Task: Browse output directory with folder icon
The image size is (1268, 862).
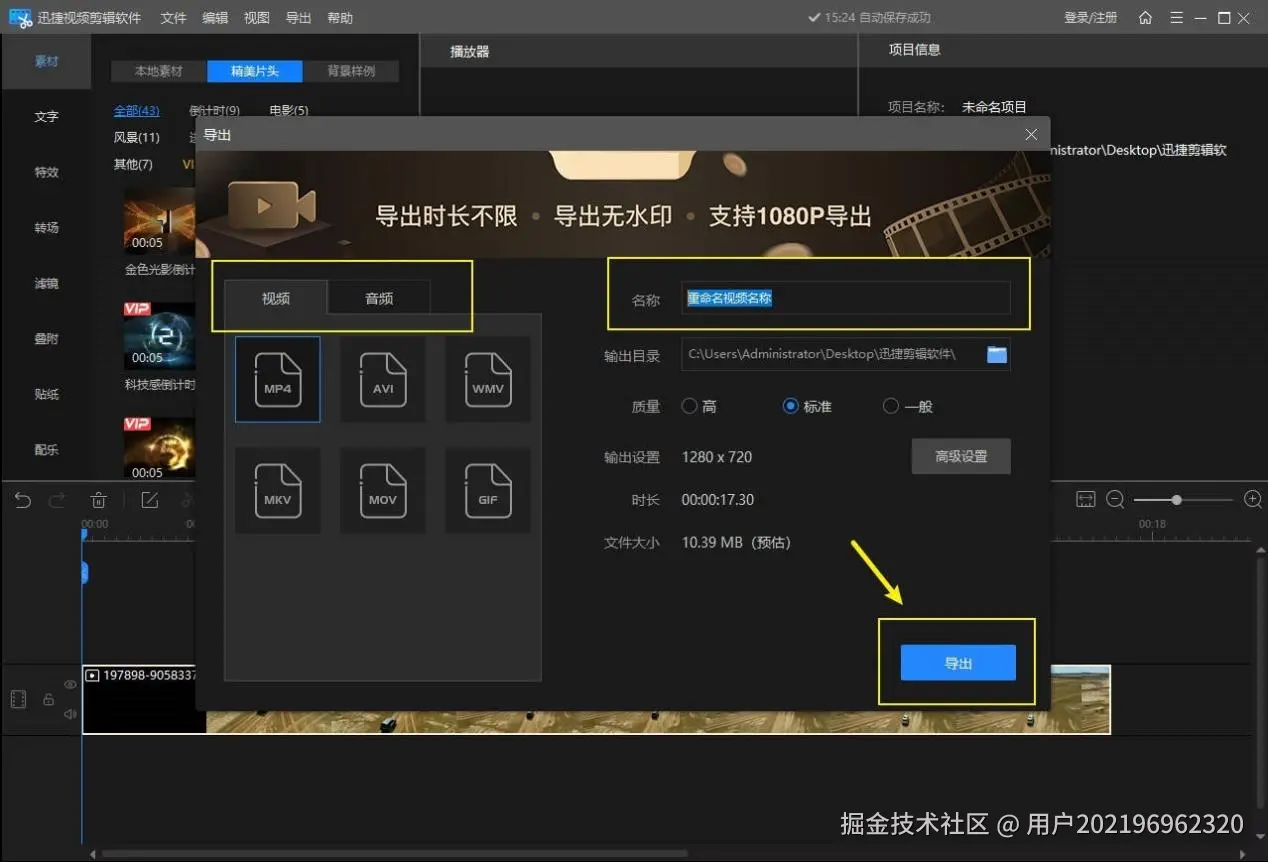Action: click(x=997, y=354)
